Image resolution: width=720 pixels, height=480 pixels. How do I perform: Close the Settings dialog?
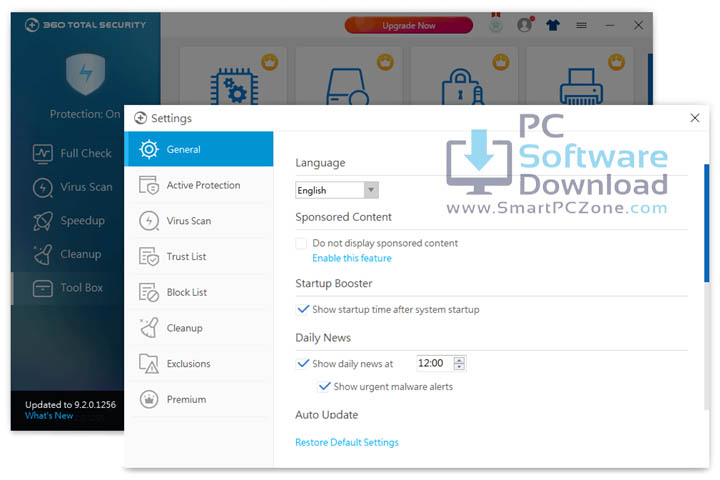coord(695,118)
